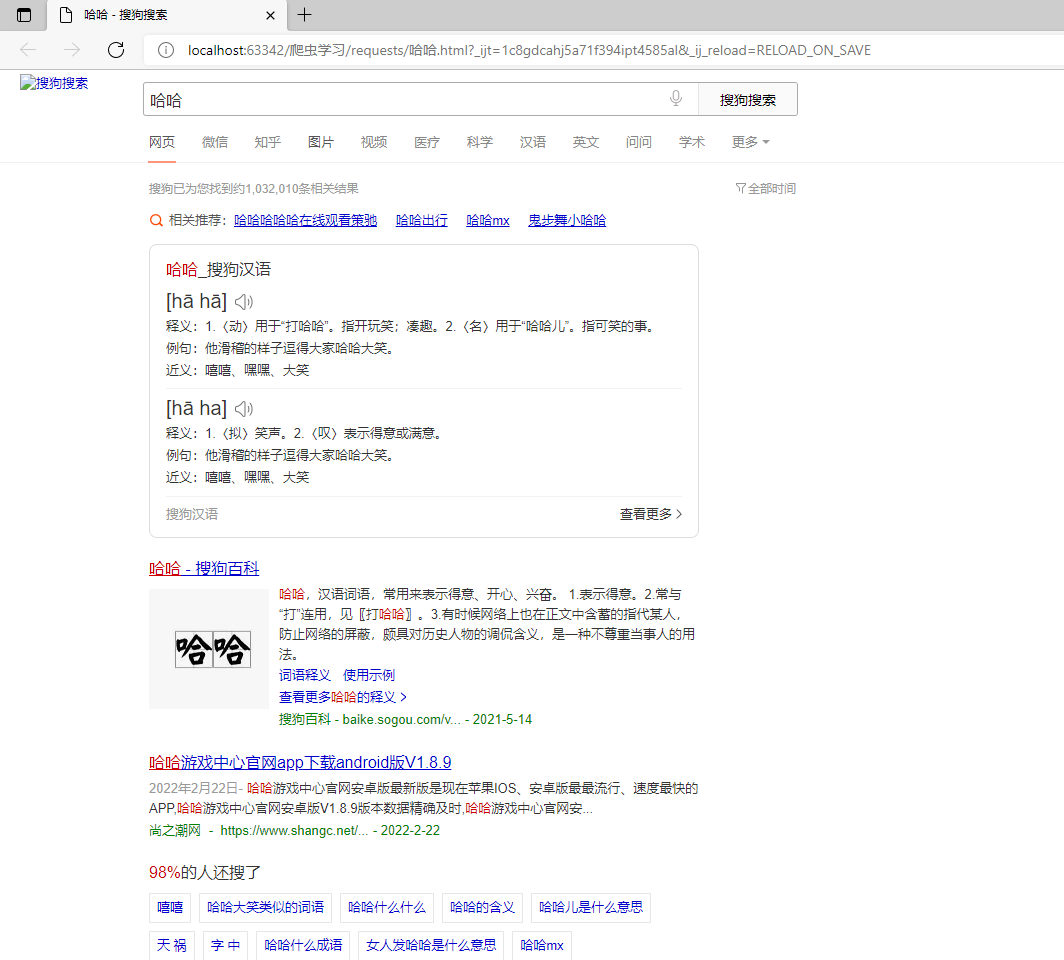The image size is (1064, 960).
Task: Click the 搜狗已为您找到约1,032,010条相关结果 count text
Action: point(254,189)
